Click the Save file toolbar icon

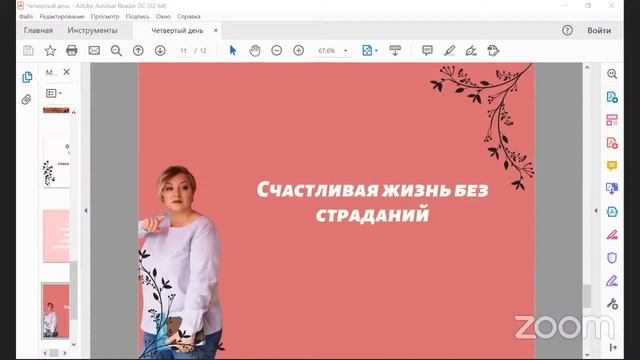[28, 51]
